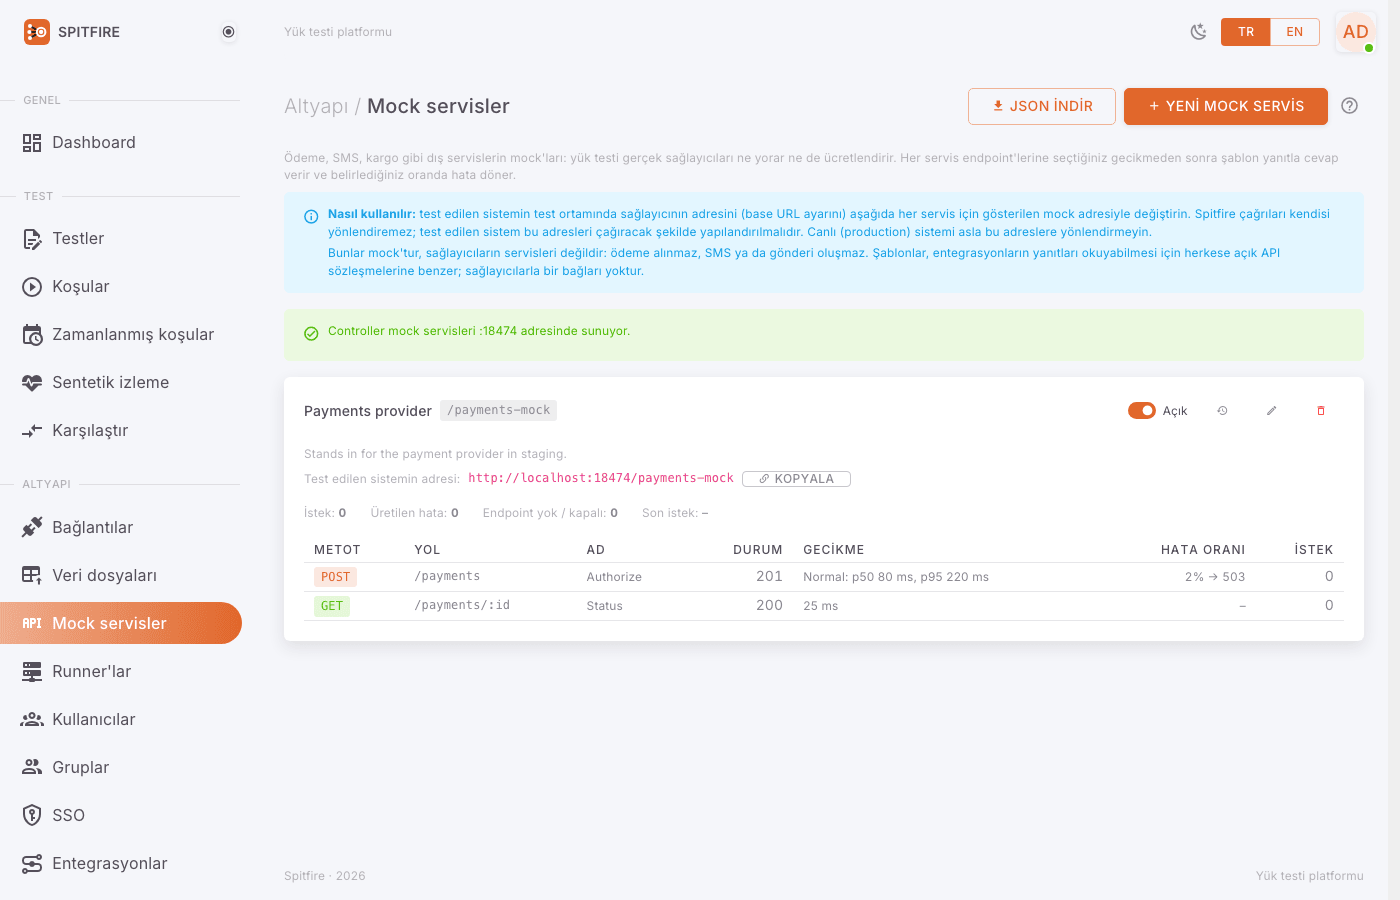The image size is (1400, 900).
Task: Click the Spitfire logo icon
Action: coord(37,32)
